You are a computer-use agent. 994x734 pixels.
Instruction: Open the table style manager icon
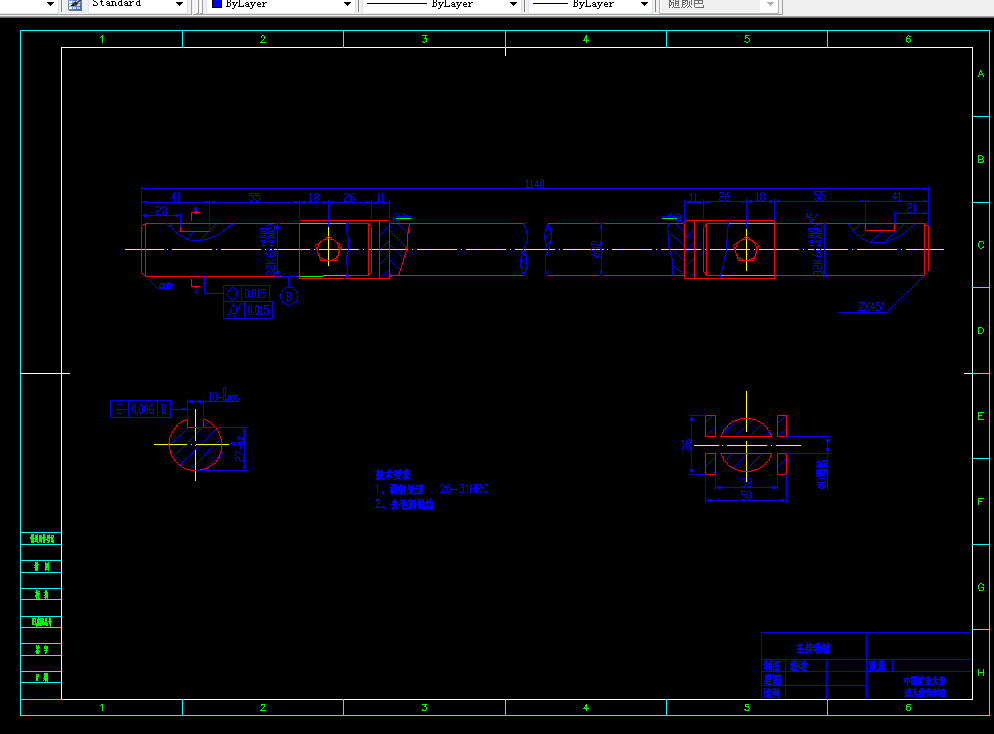coord(75,4)
